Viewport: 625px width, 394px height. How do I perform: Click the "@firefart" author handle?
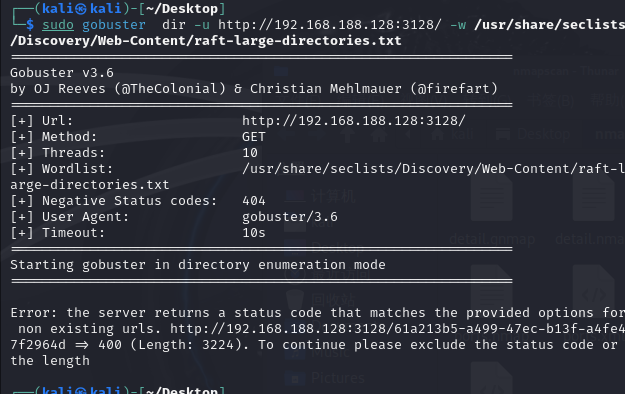[x=454, y=89]
